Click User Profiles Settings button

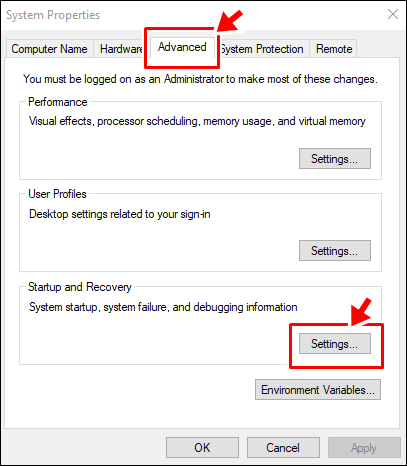(335, 250)
